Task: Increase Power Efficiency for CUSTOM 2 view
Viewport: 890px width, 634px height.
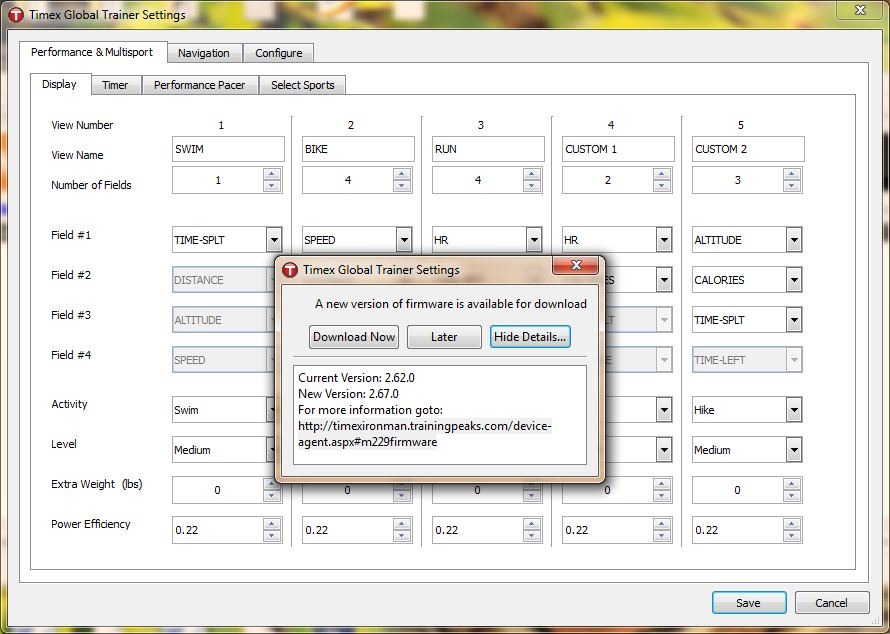Action: 792,523
